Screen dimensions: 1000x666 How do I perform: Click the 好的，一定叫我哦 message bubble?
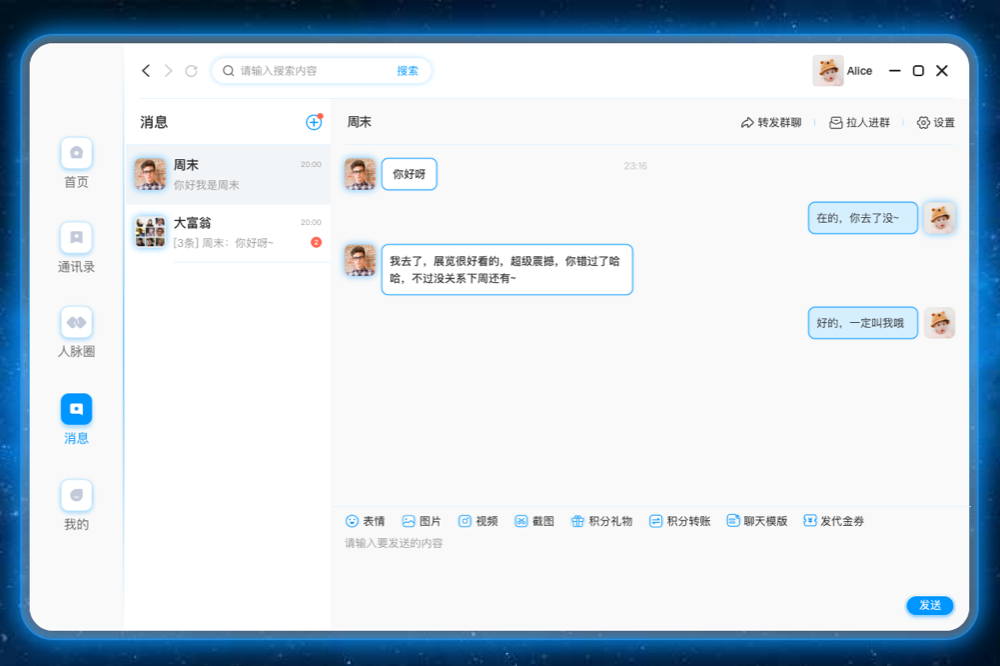(x=863, y=323)
